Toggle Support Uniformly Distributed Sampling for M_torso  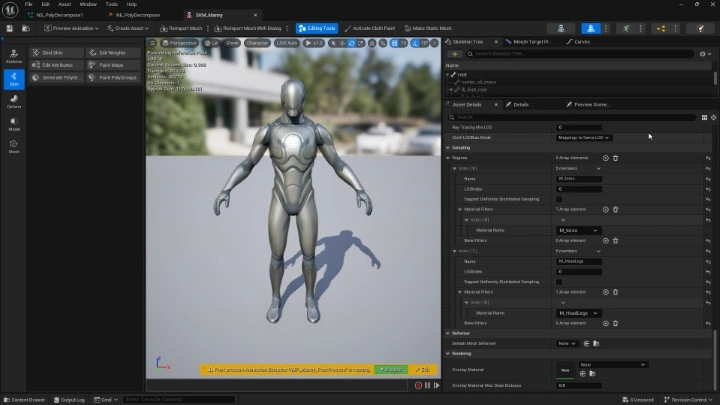(559, 199)
